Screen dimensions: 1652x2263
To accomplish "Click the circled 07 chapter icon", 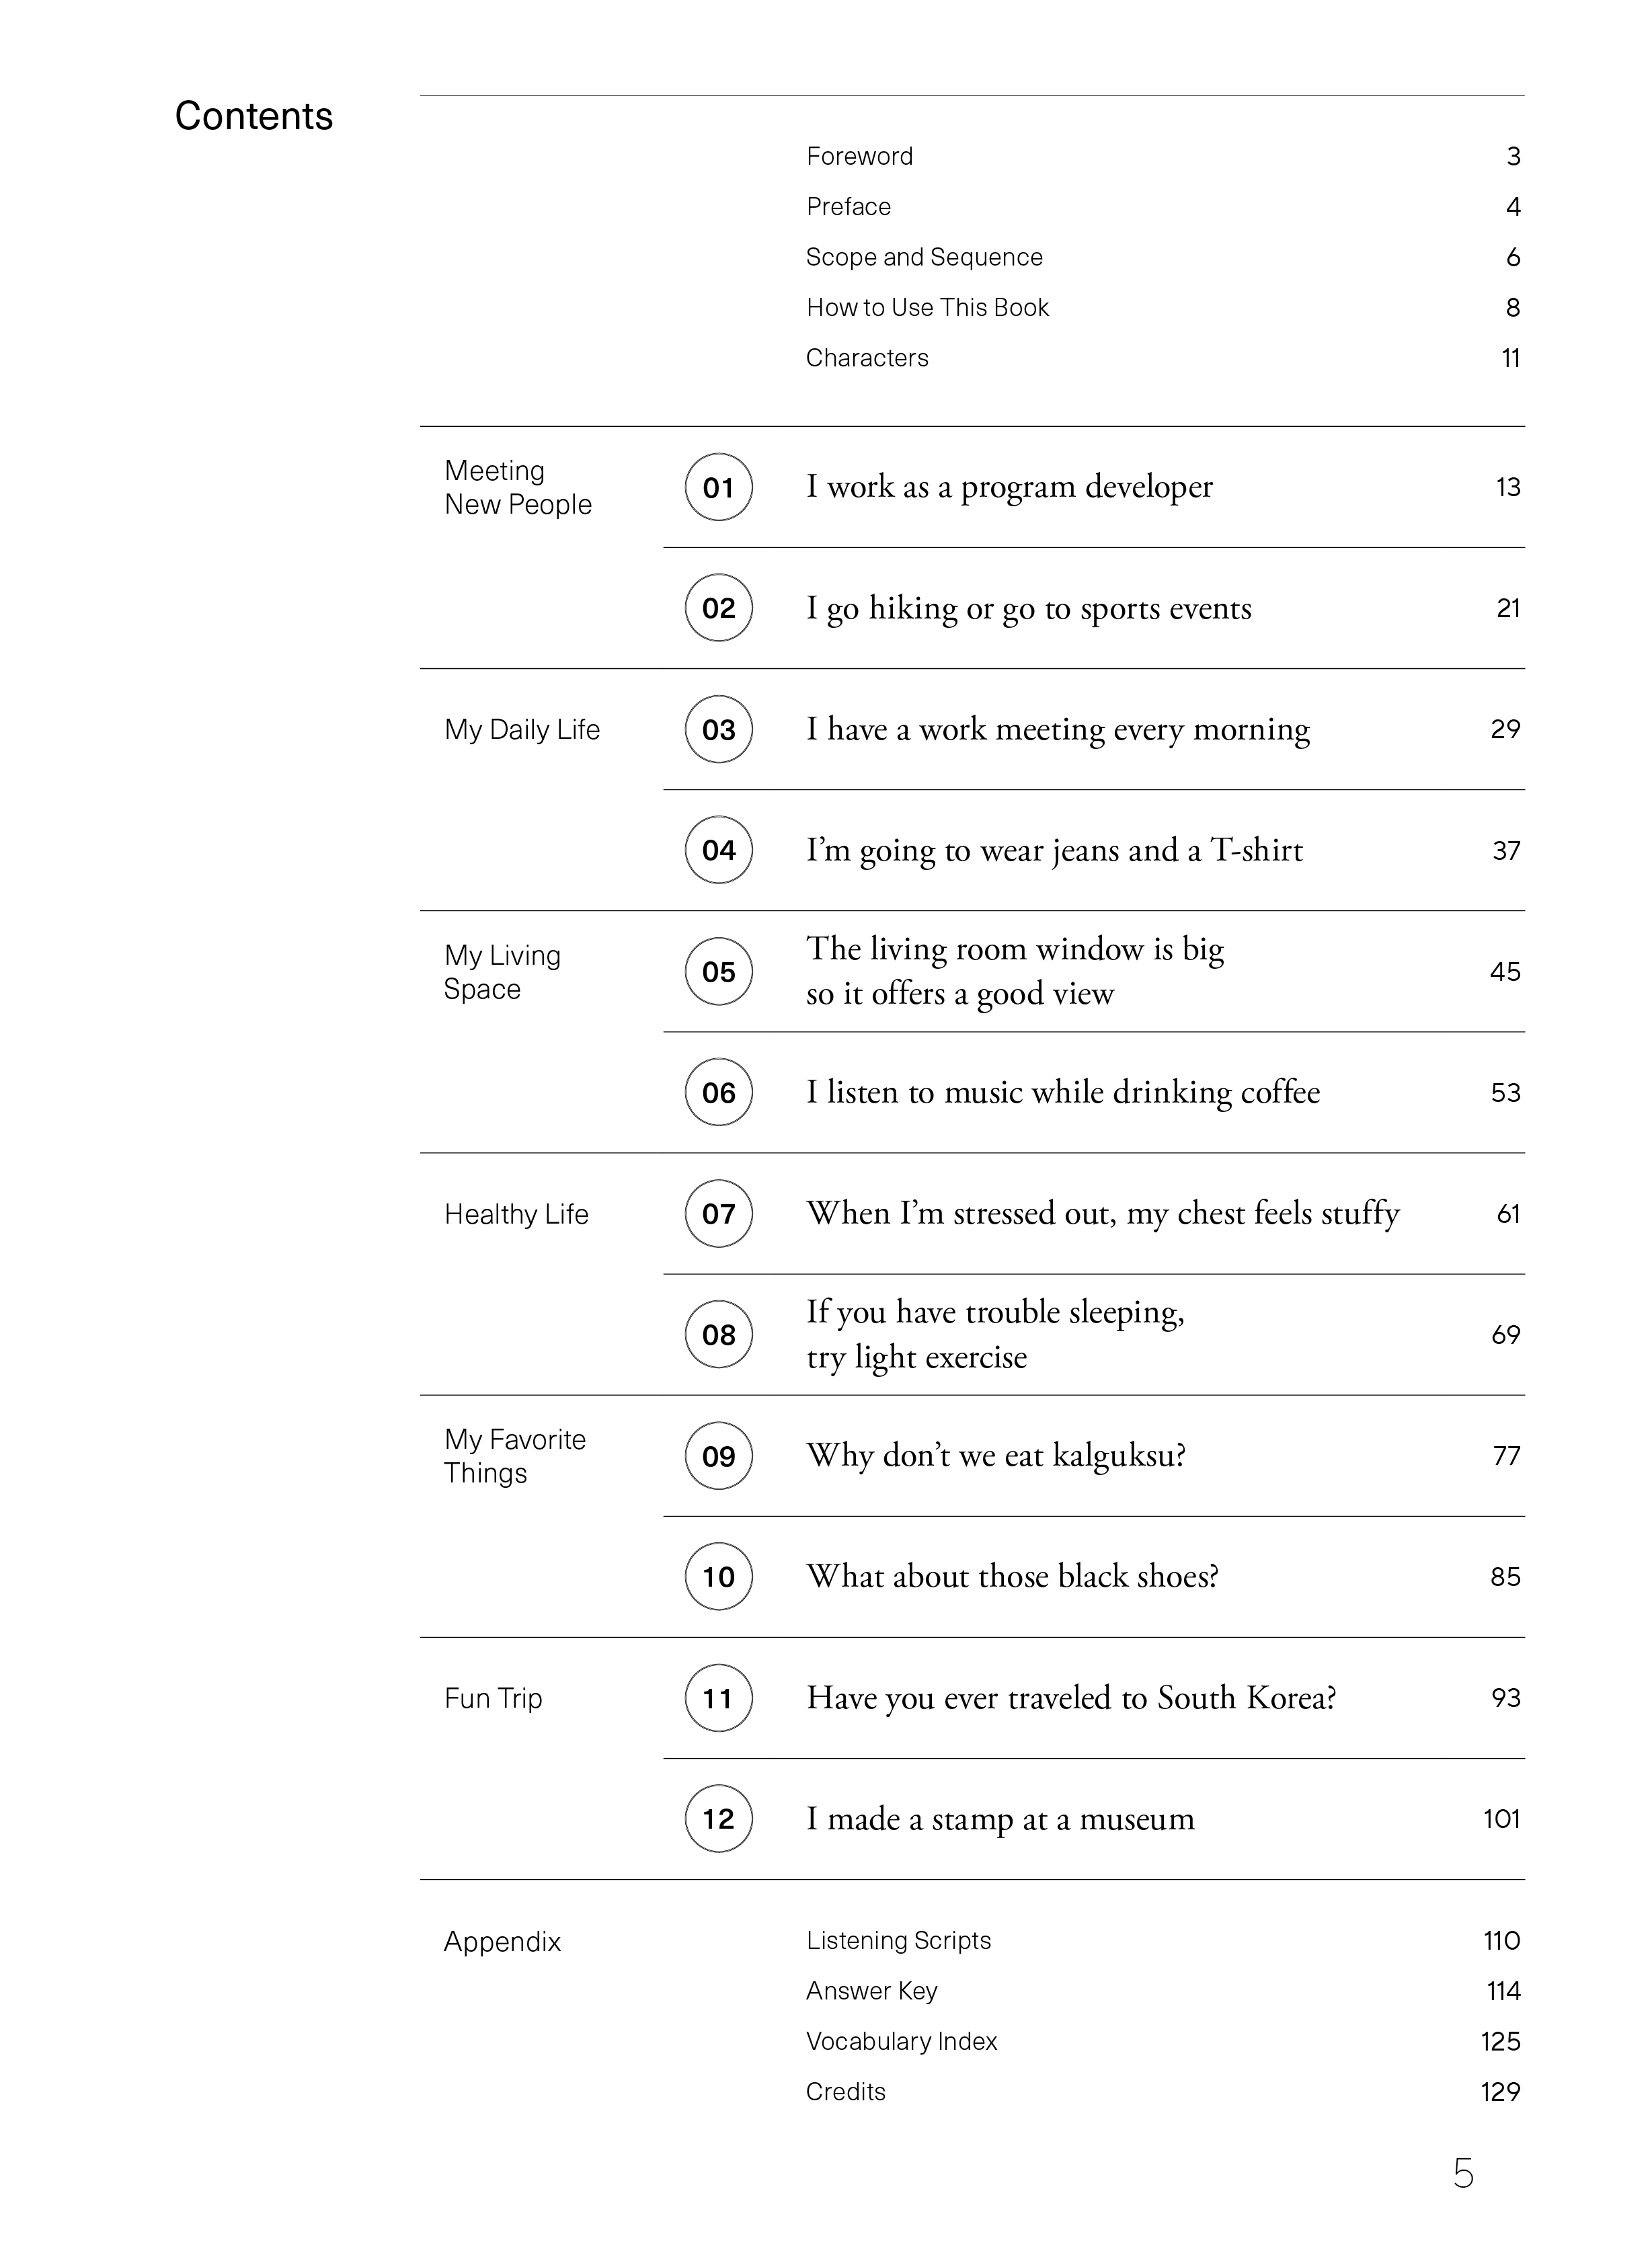I will (x=718, y=1213).
